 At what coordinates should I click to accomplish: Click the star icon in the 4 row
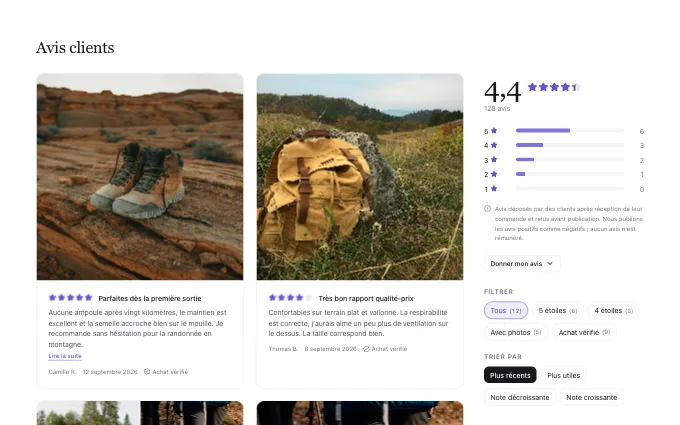click(x=494, y=145)
